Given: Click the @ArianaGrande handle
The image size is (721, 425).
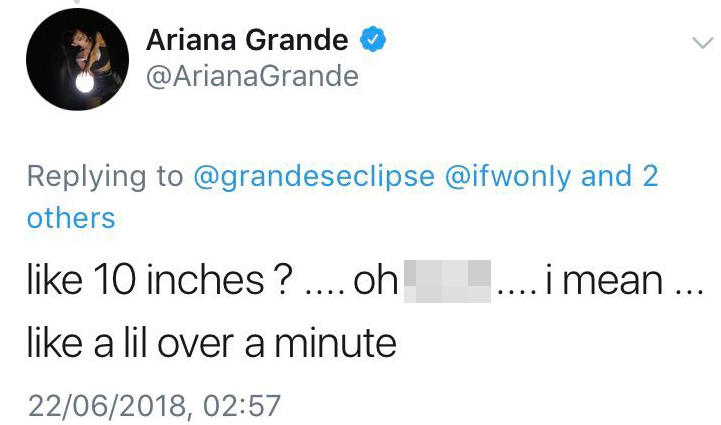Looking at the screenshot, I should [x=252, y=76].
